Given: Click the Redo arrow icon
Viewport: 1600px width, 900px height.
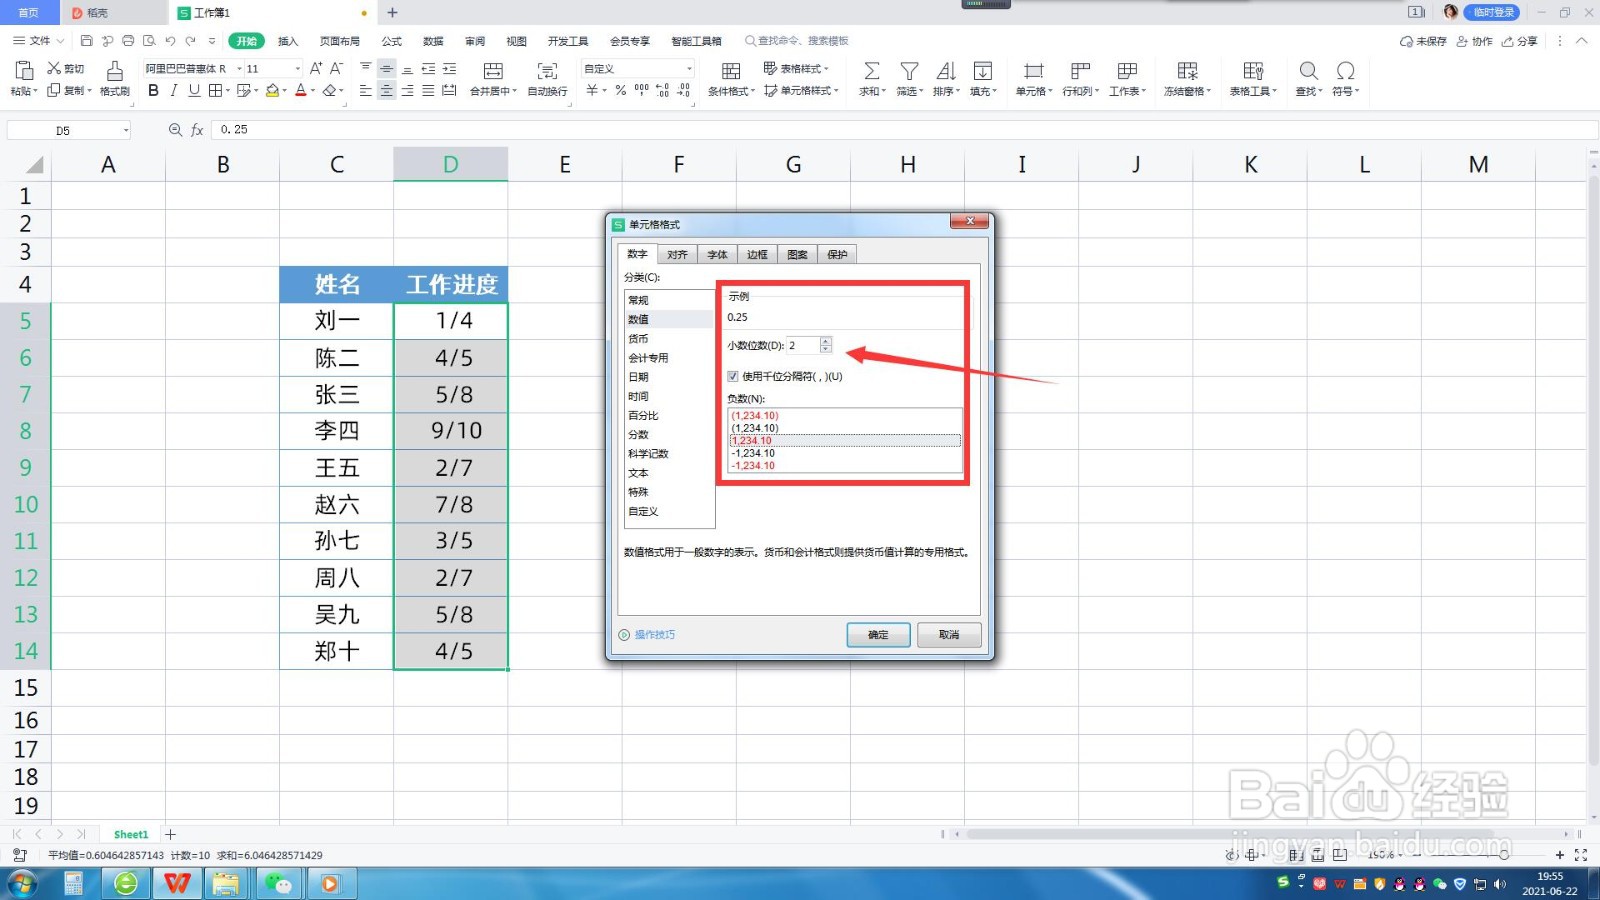Looking at the screenshot, I should point(190,41).
